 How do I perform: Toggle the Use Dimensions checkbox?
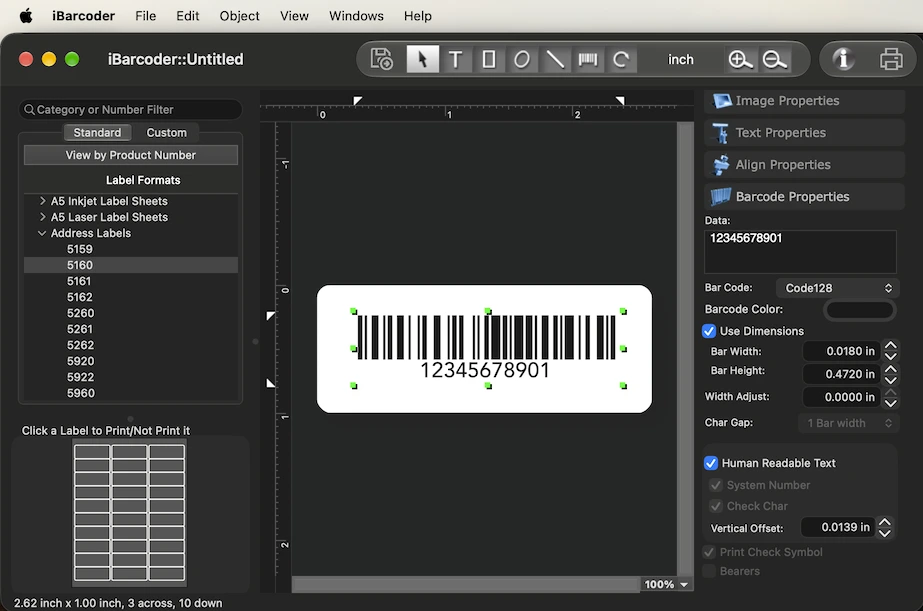(x=709, y=331)
